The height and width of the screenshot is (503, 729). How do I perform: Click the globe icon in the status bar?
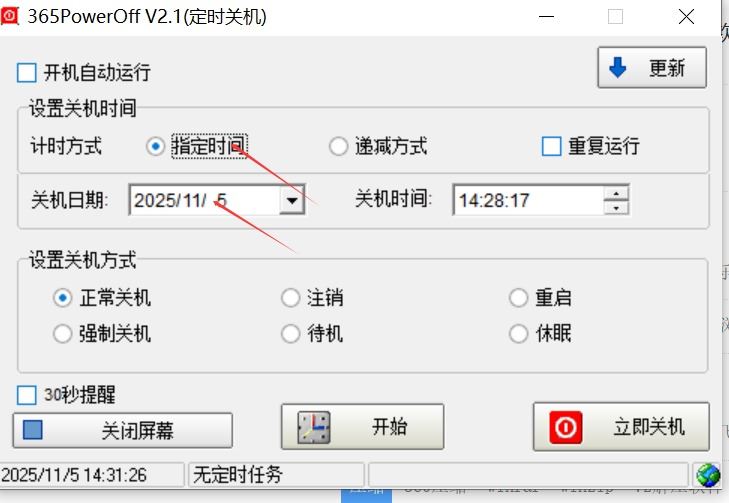tap(708, 475)
